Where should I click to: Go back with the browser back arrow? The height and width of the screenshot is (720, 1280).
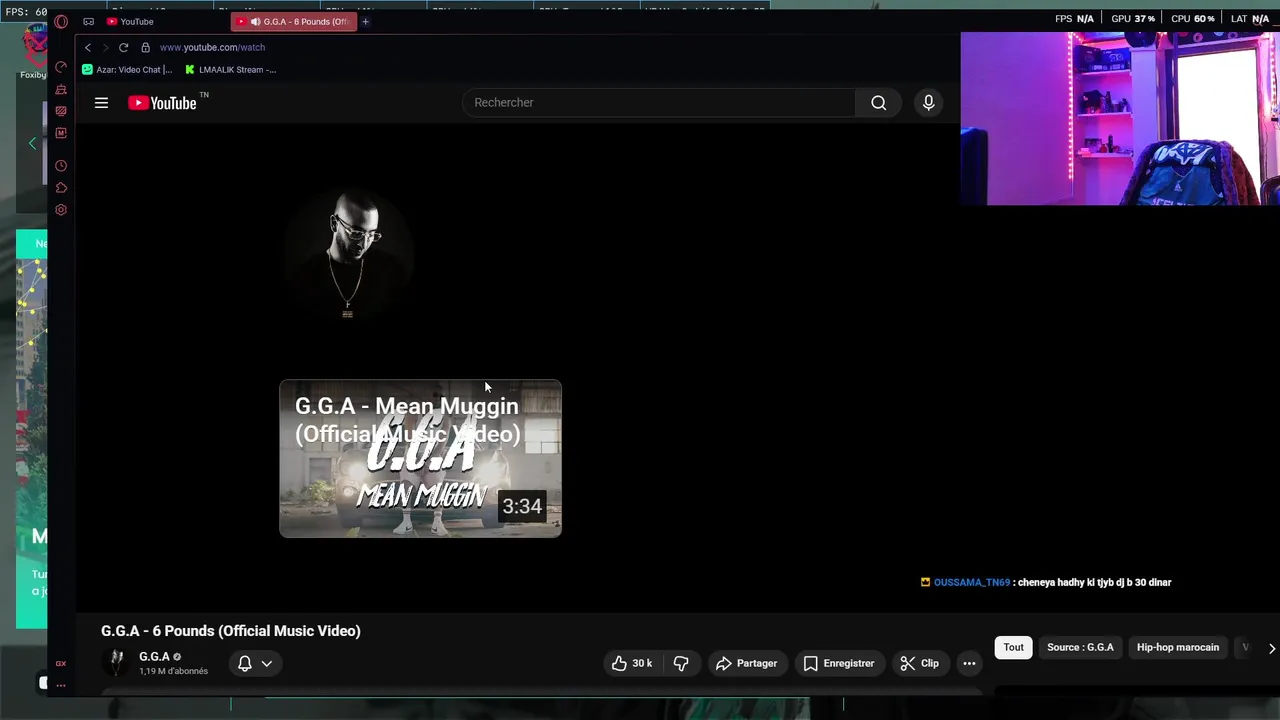click(x=88, y=47)
